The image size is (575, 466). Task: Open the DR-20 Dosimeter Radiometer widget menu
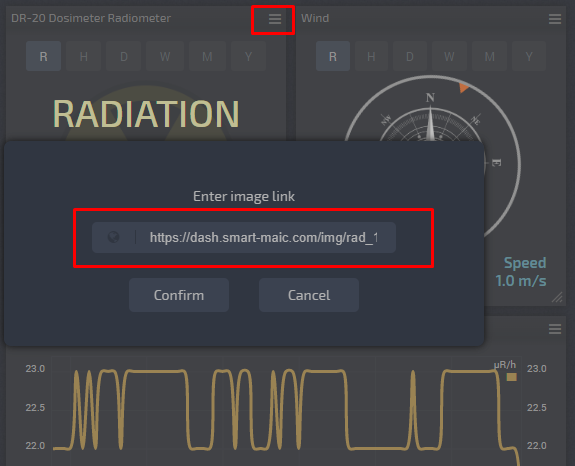(275, 19)
